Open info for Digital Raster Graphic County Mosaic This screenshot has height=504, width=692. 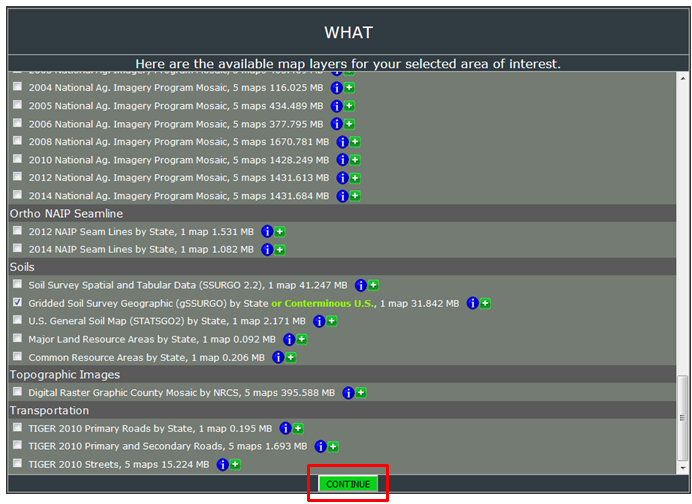(x=348, y=393)
